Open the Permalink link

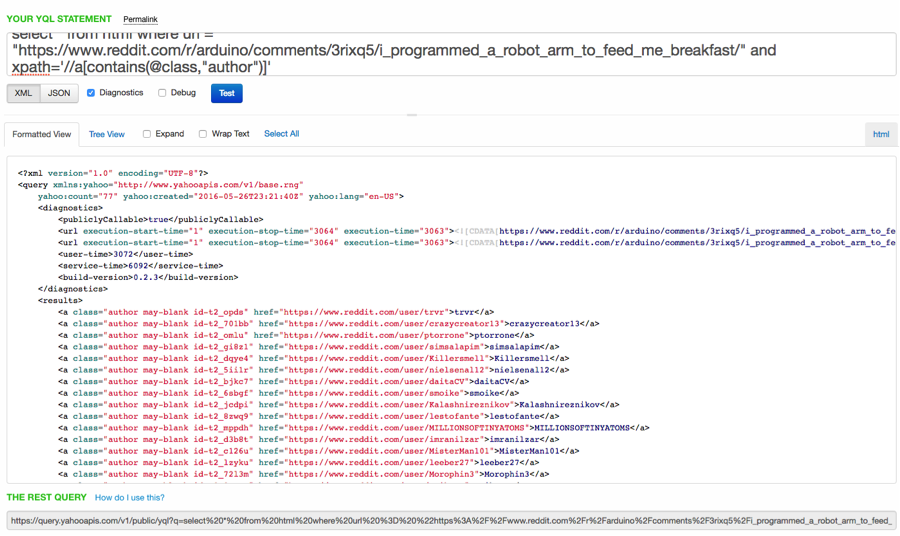(140, 20)
